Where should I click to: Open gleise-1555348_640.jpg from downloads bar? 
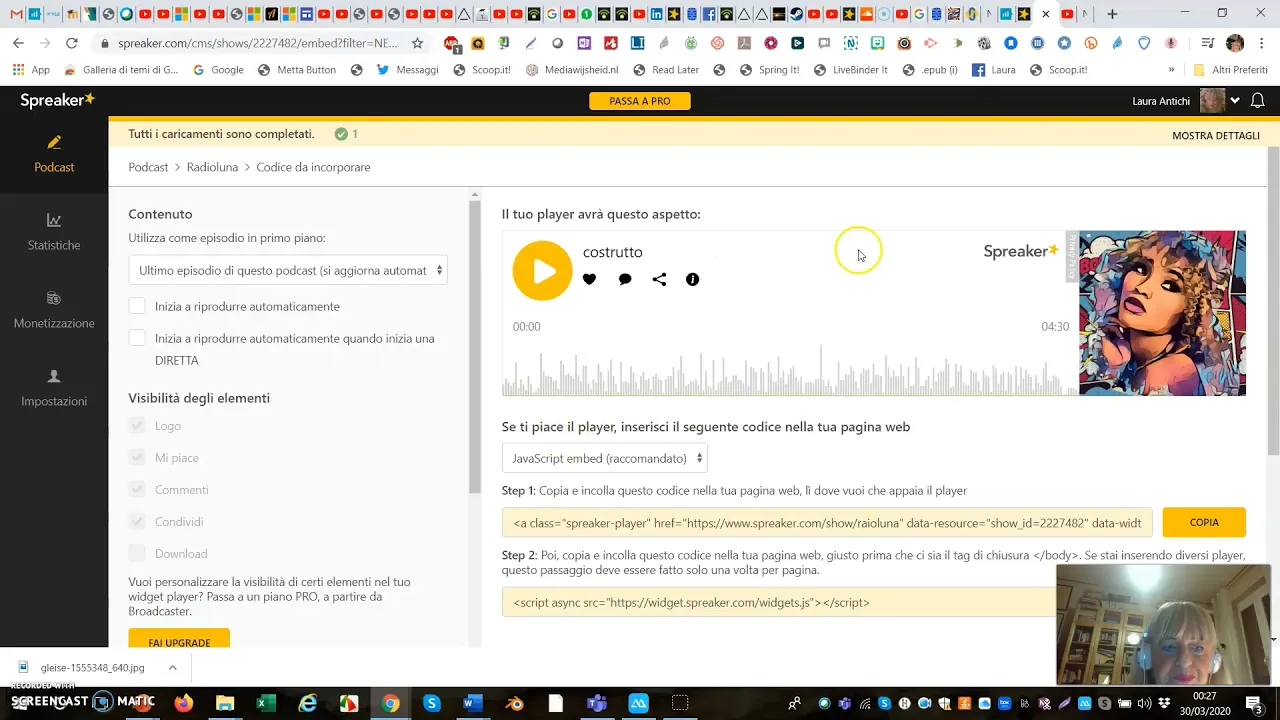(x=92, y=668)
